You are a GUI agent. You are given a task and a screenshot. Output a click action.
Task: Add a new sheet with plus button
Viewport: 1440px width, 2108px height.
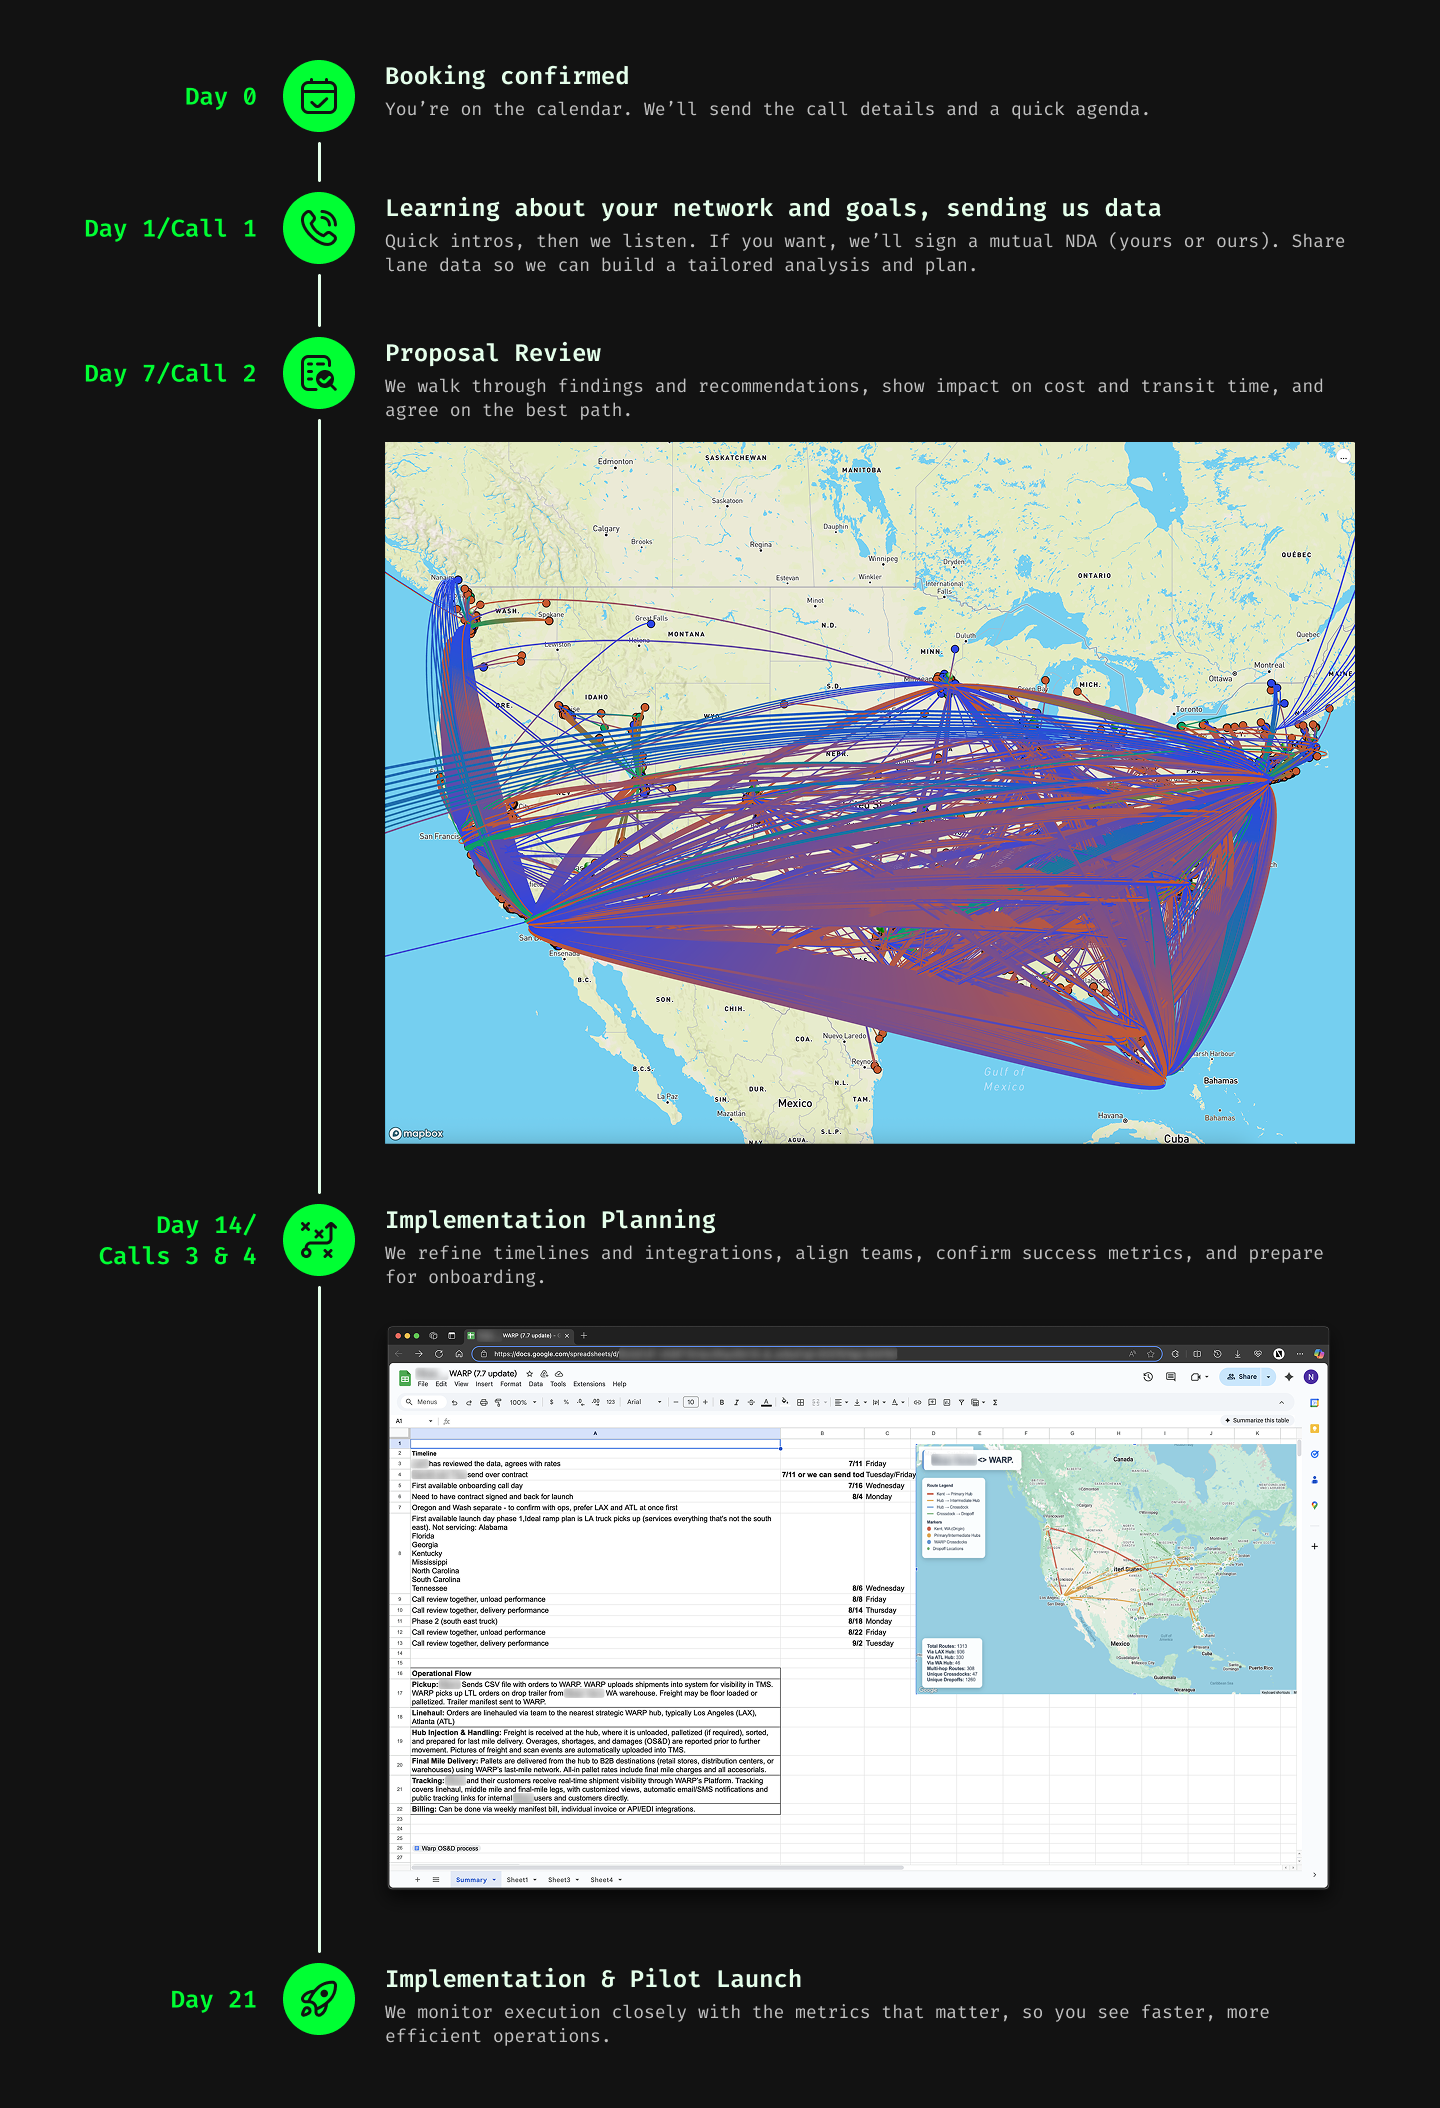[417, 1880]
